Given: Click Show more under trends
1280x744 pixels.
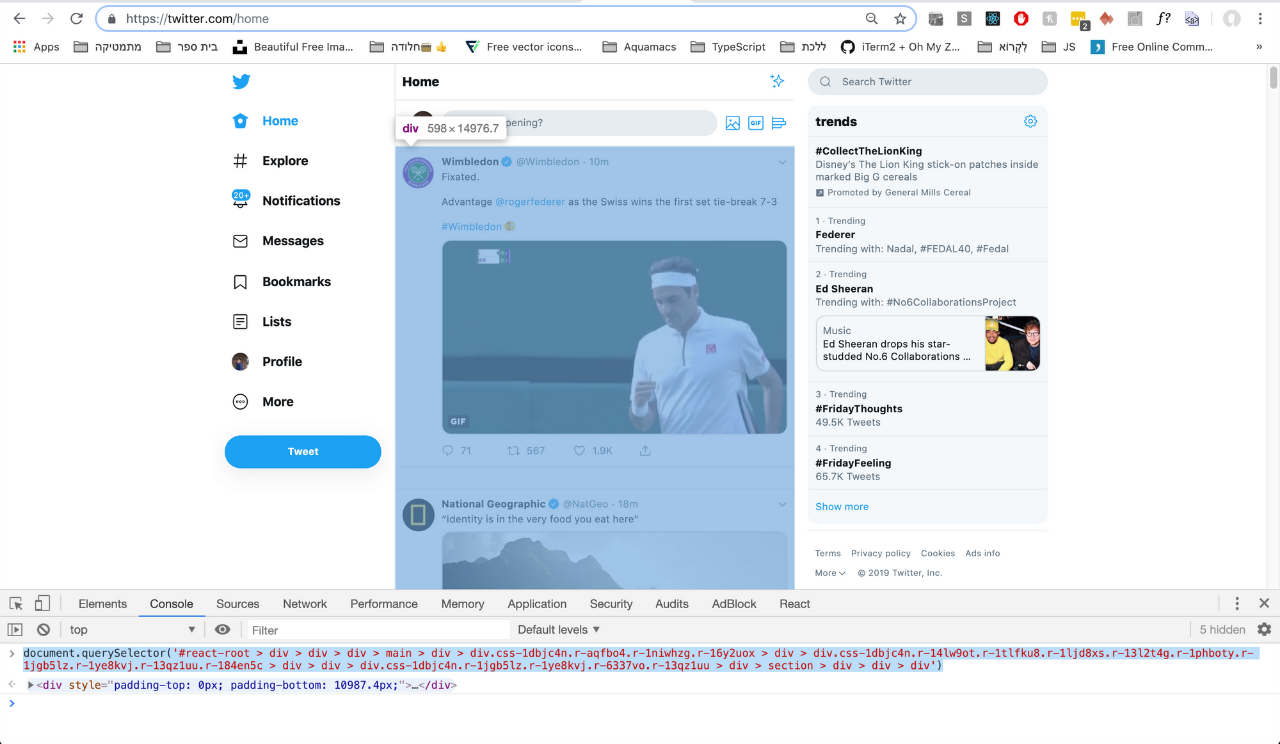Looking at the screenshot, I should click(842, 507).
